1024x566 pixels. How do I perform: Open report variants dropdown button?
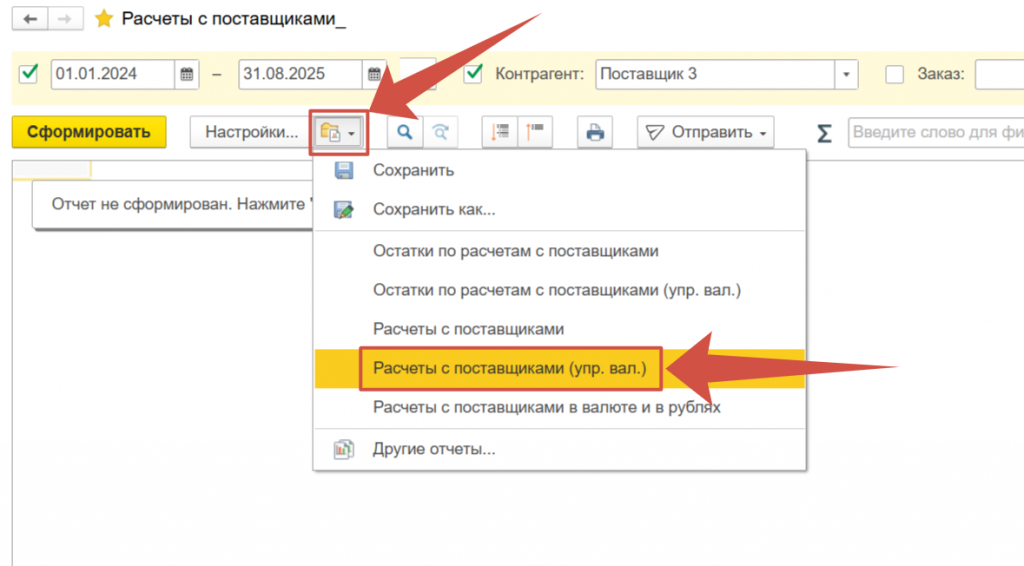[x=340, y=132]
